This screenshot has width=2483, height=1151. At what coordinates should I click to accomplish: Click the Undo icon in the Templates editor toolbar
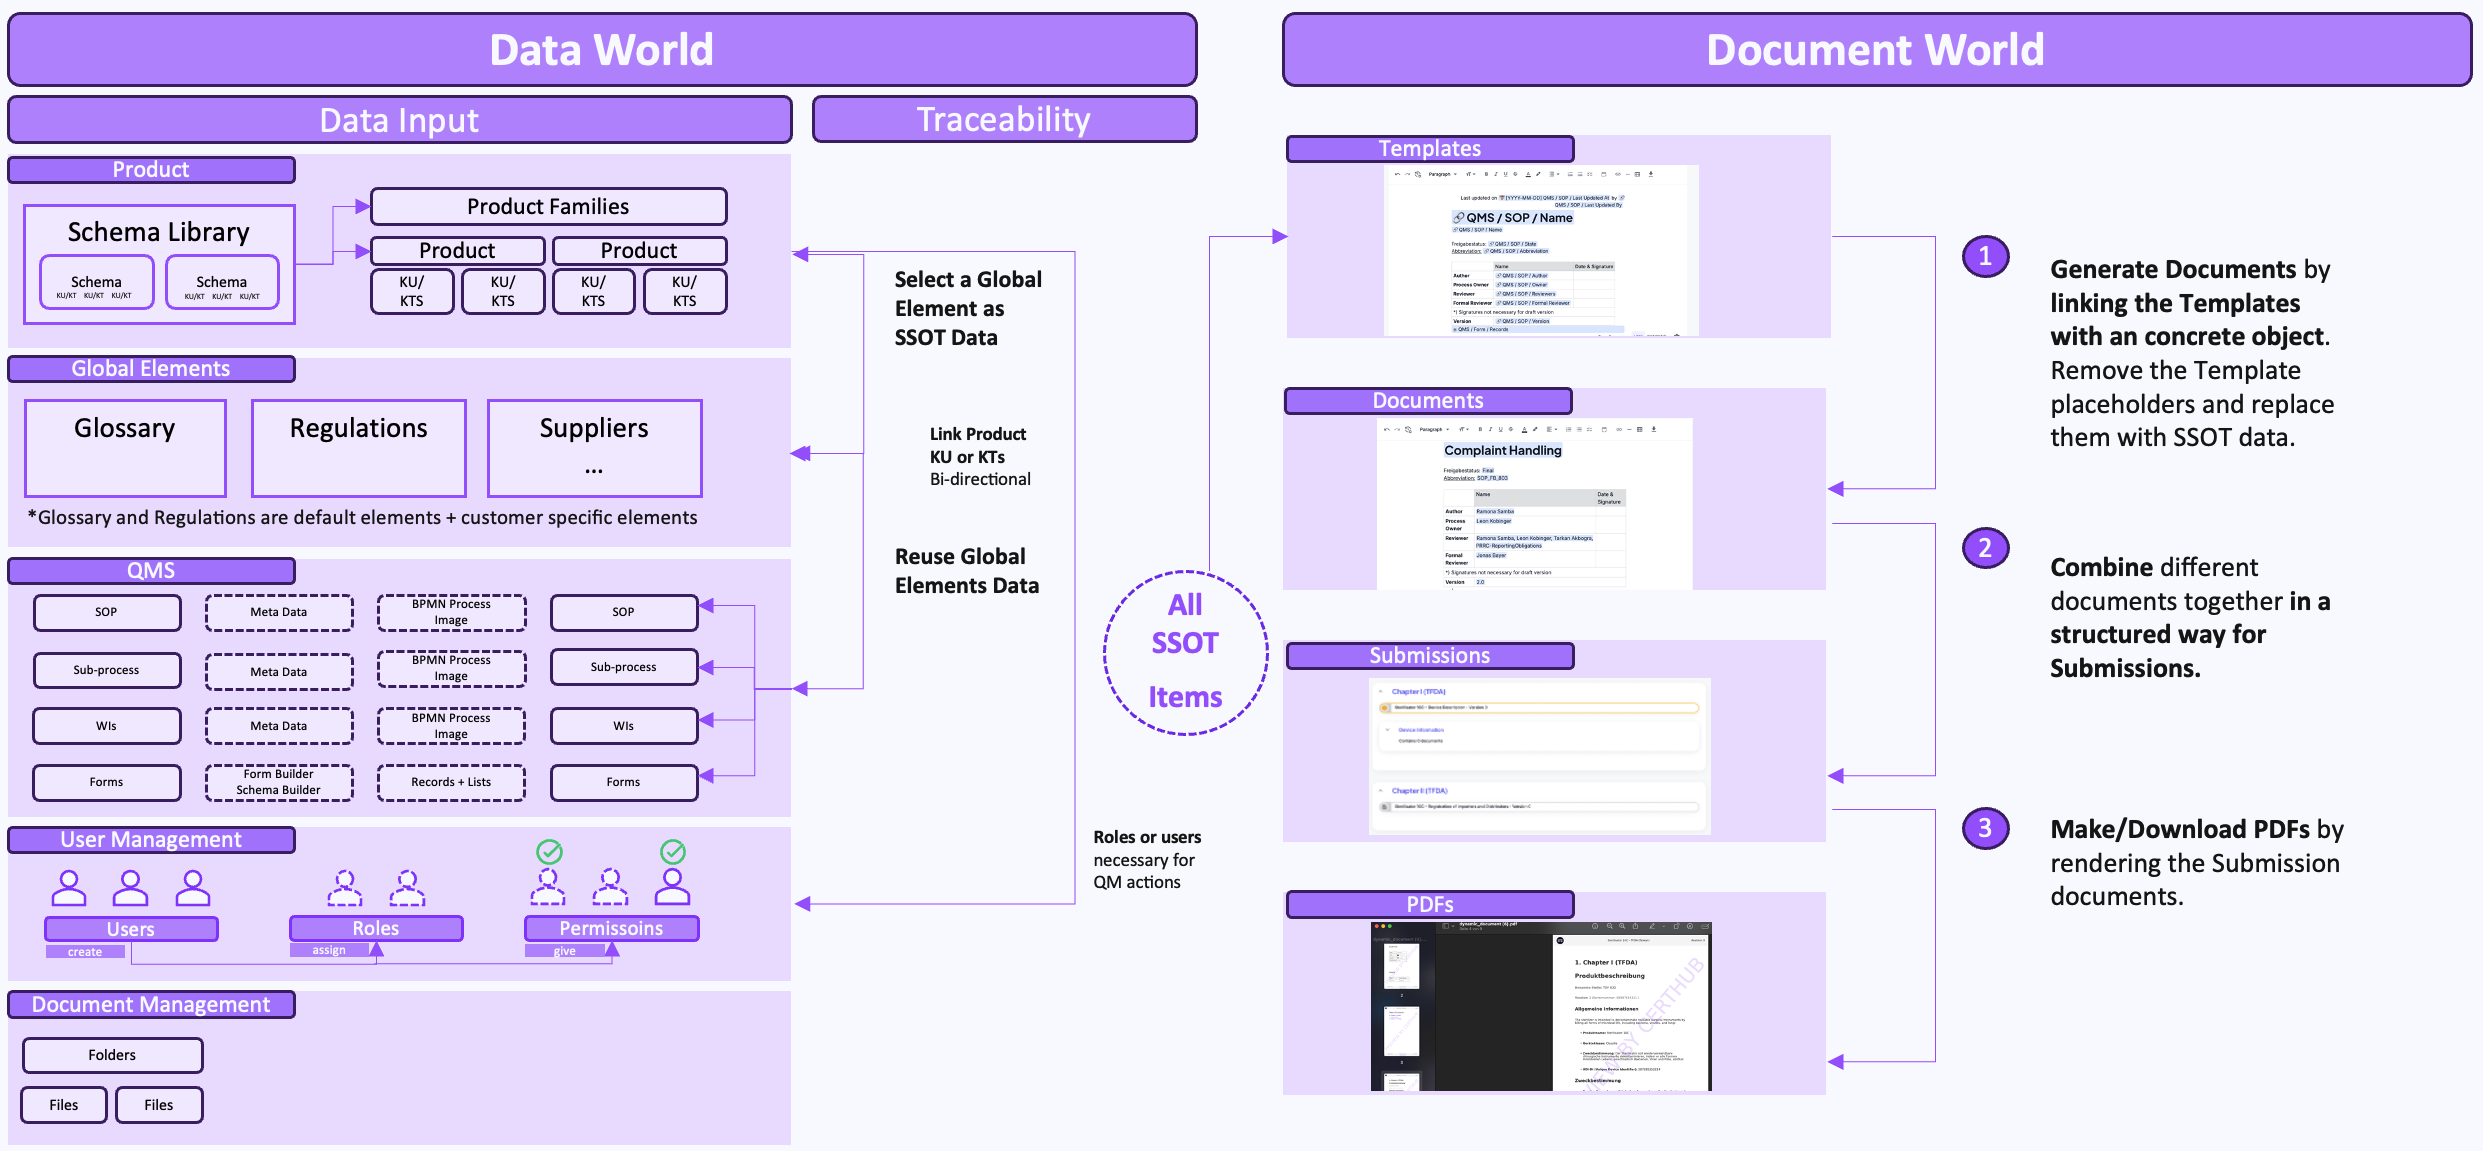click(x=1398, y=174)
